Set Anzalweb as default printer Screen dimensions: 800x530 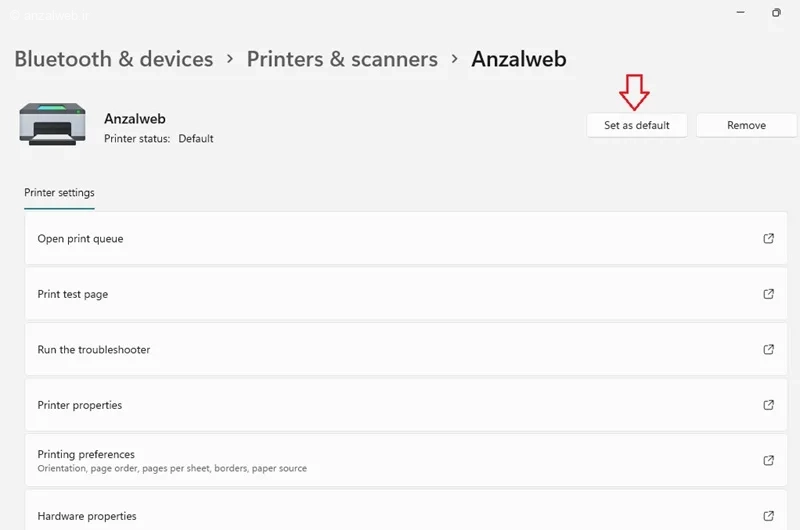point(637,125)
